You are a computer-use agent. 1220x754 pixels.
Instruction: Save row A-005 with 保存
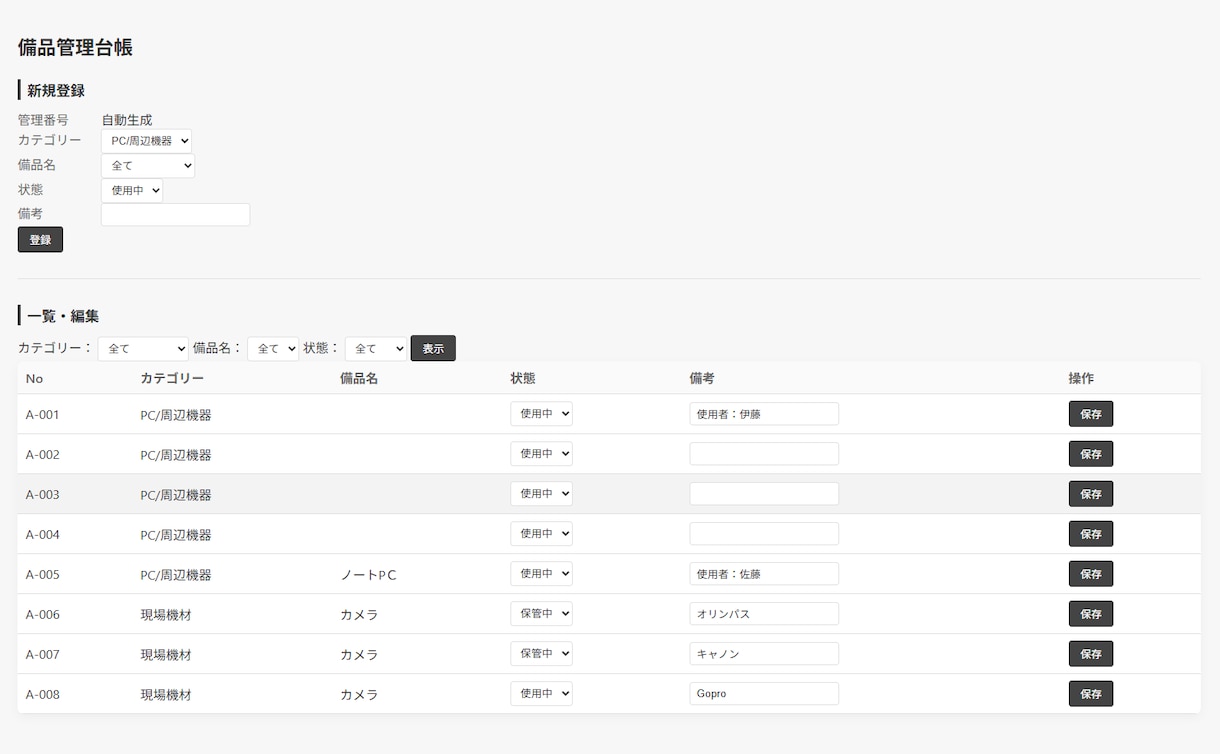tap(1091, 574)
